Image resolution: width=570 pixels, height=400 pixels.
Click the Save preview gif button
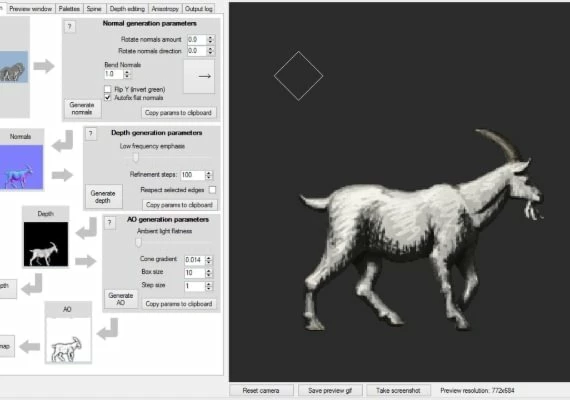click(x=330, y=391)
